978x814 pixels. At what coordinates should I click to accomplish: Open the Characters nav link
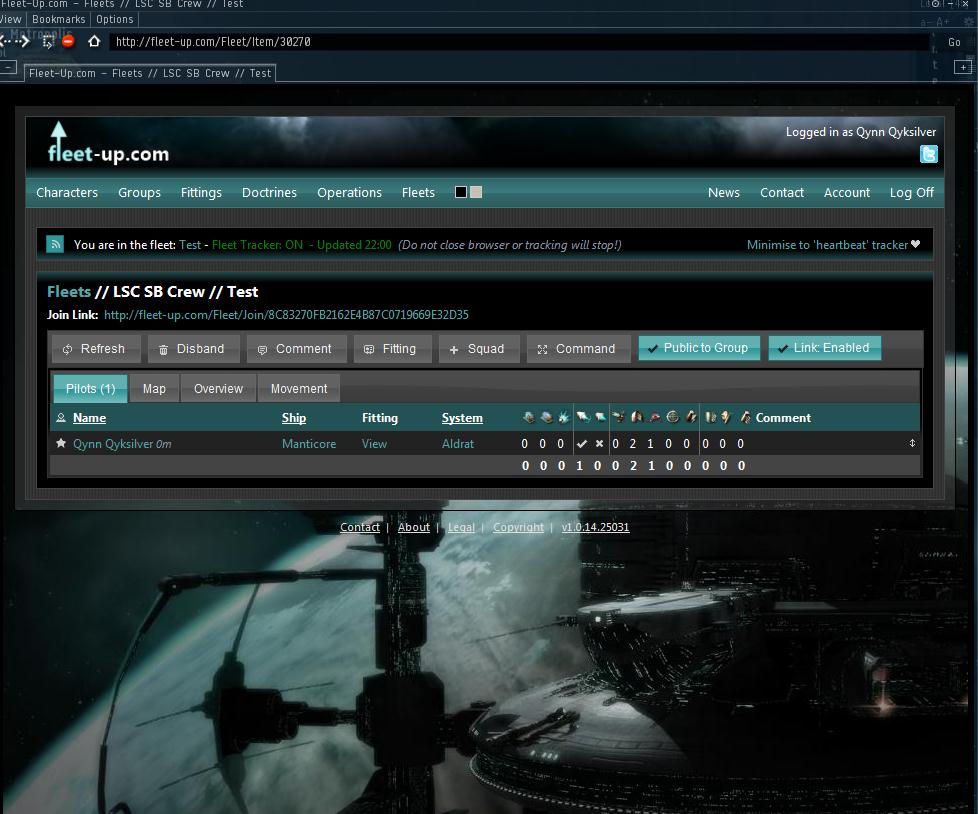pos(67,192)
